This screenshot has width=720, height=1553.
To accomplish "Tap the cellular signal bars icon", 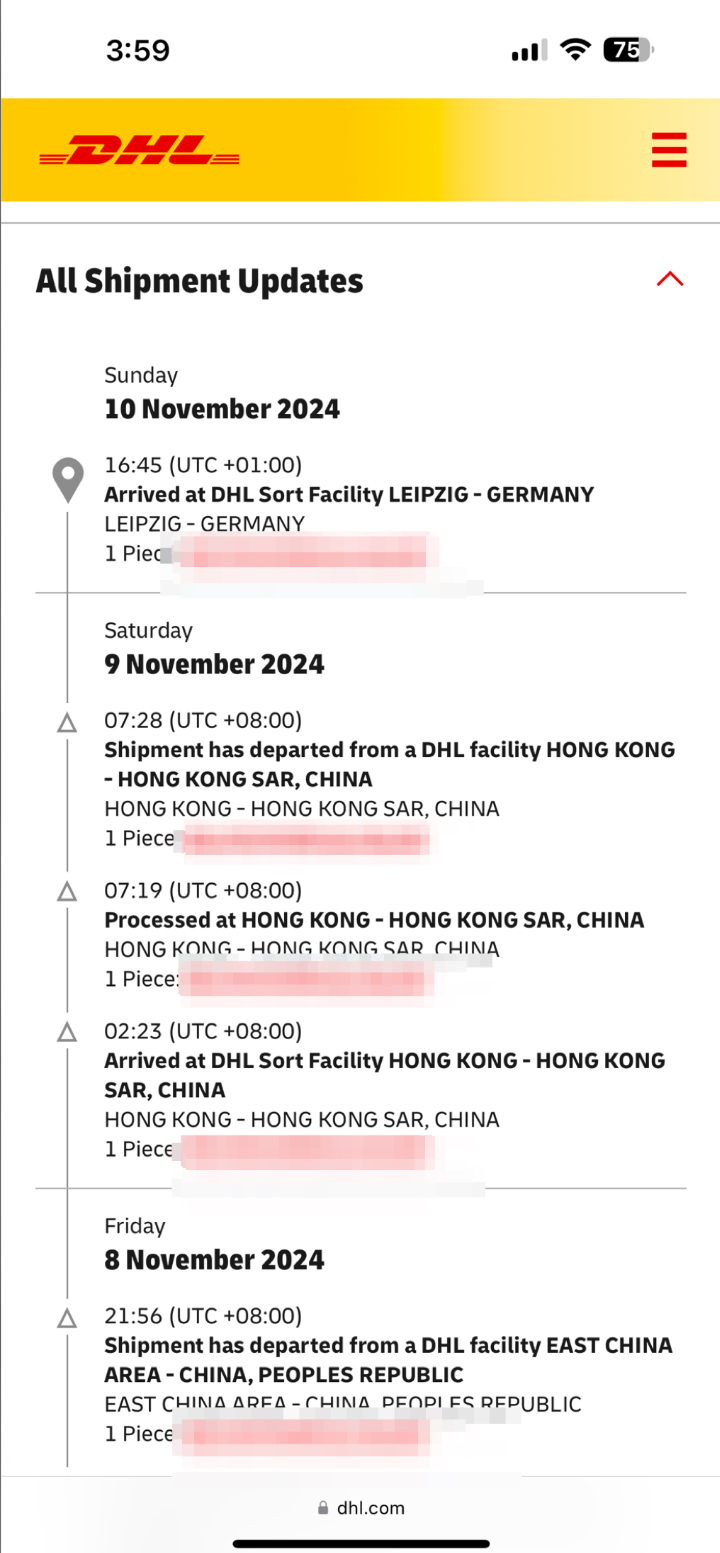I will click(527, 51).
